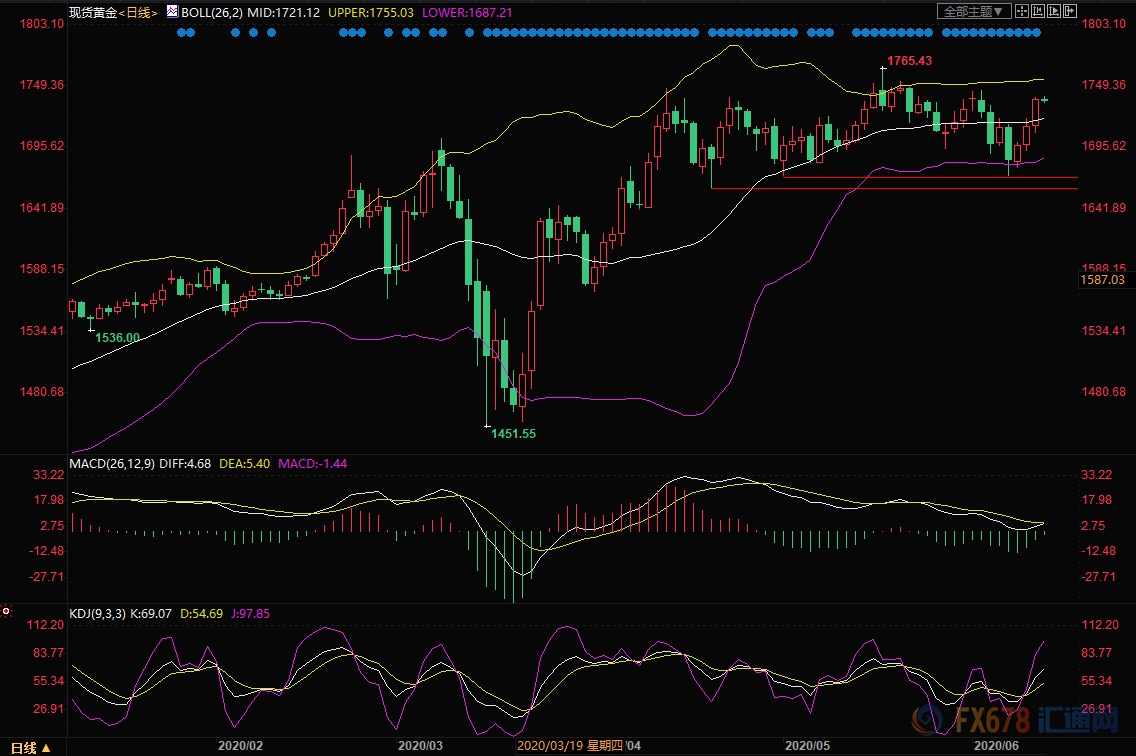Image resolution: width=1136 pixels, height=756 pixels.
Task: Click the BOLL indicator chart icon
Action: pos(172,12)
